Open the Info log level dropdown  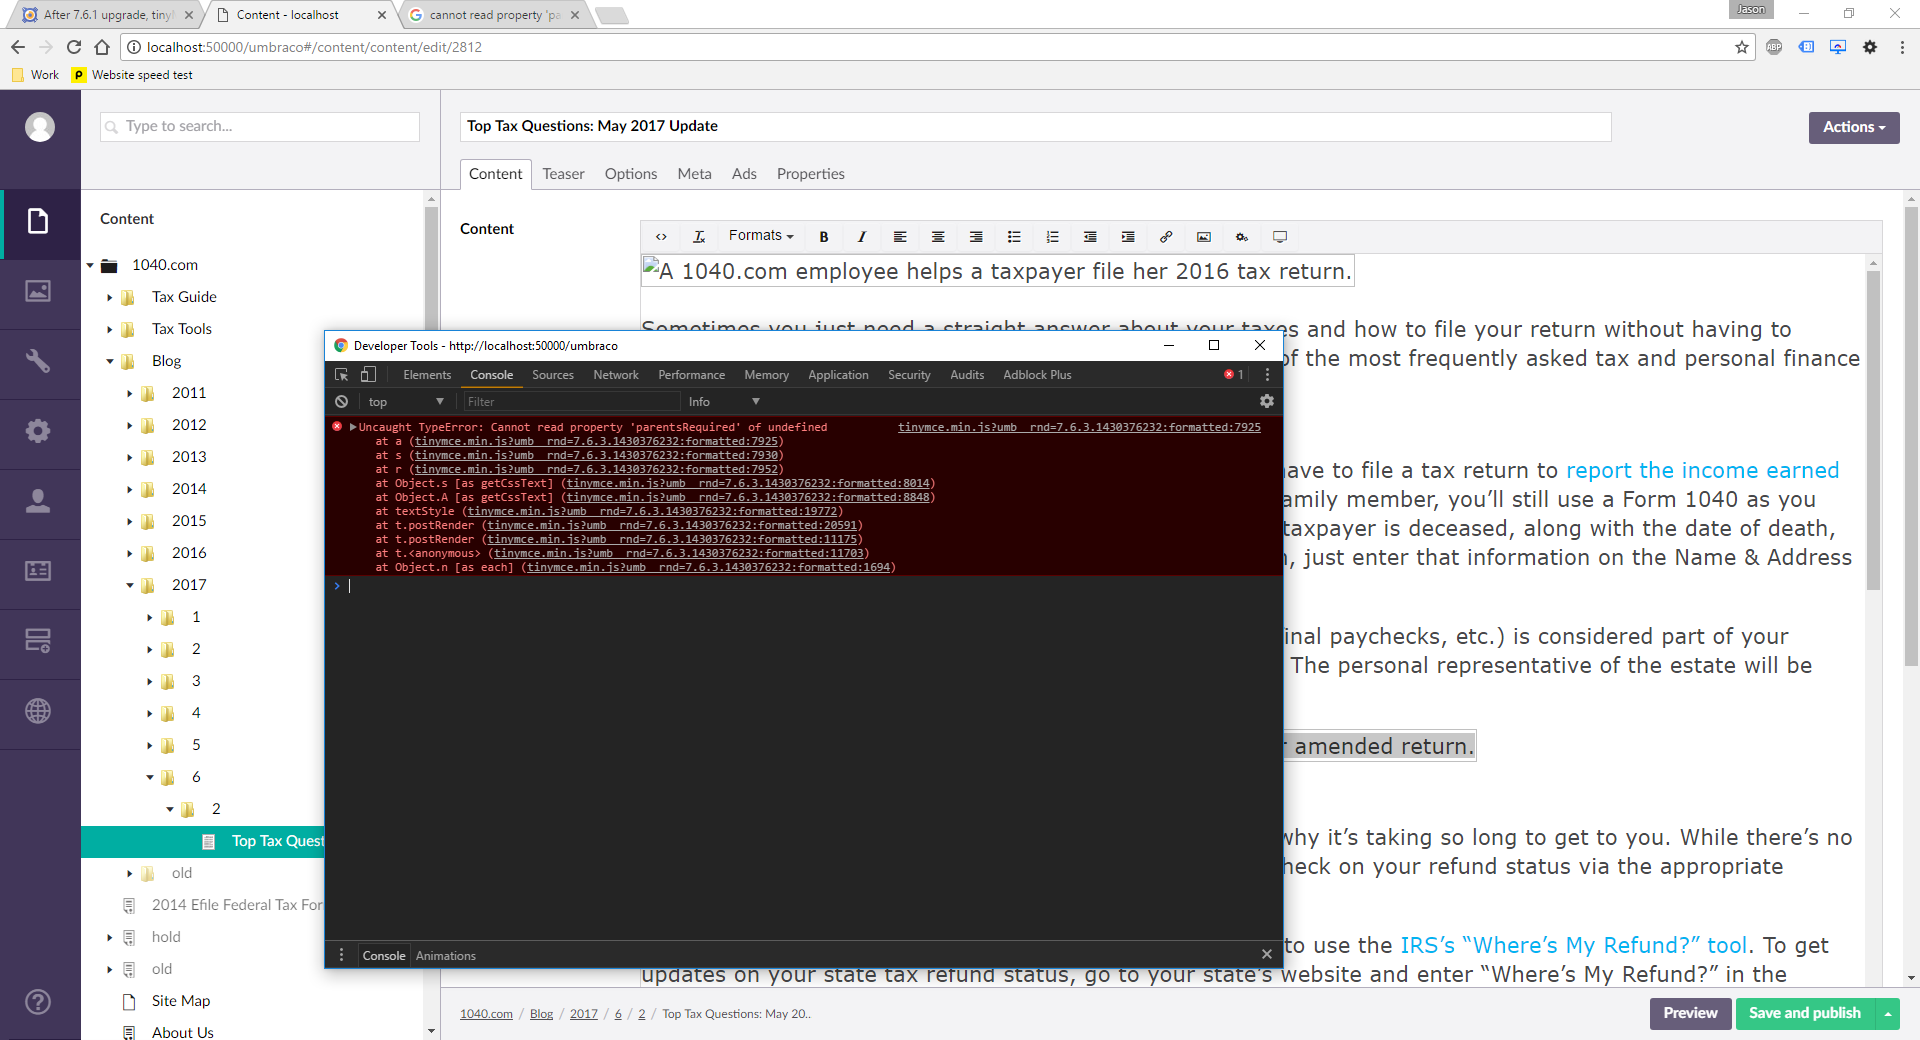(x=723, y=401)
